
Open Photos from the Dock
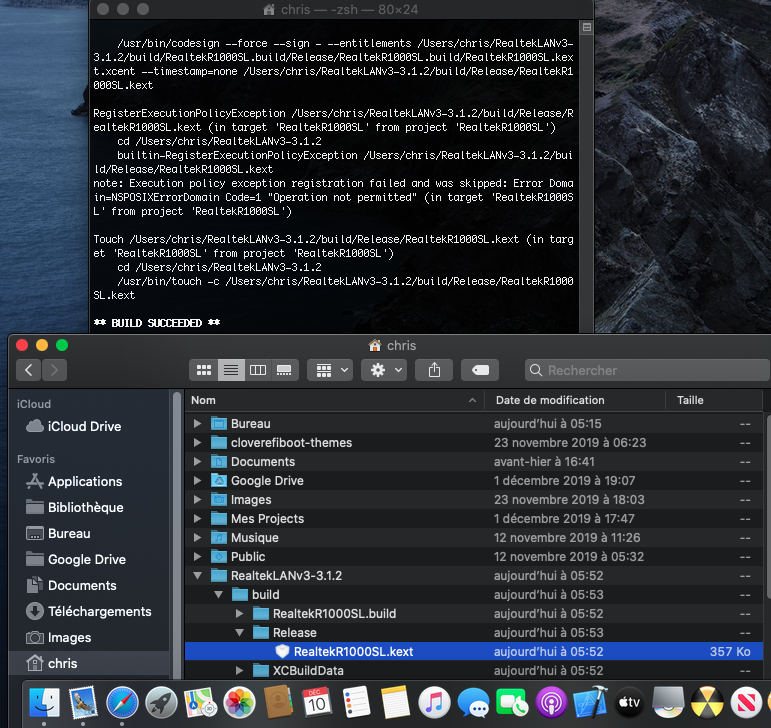pyautogui.click(x=239, y=702)
